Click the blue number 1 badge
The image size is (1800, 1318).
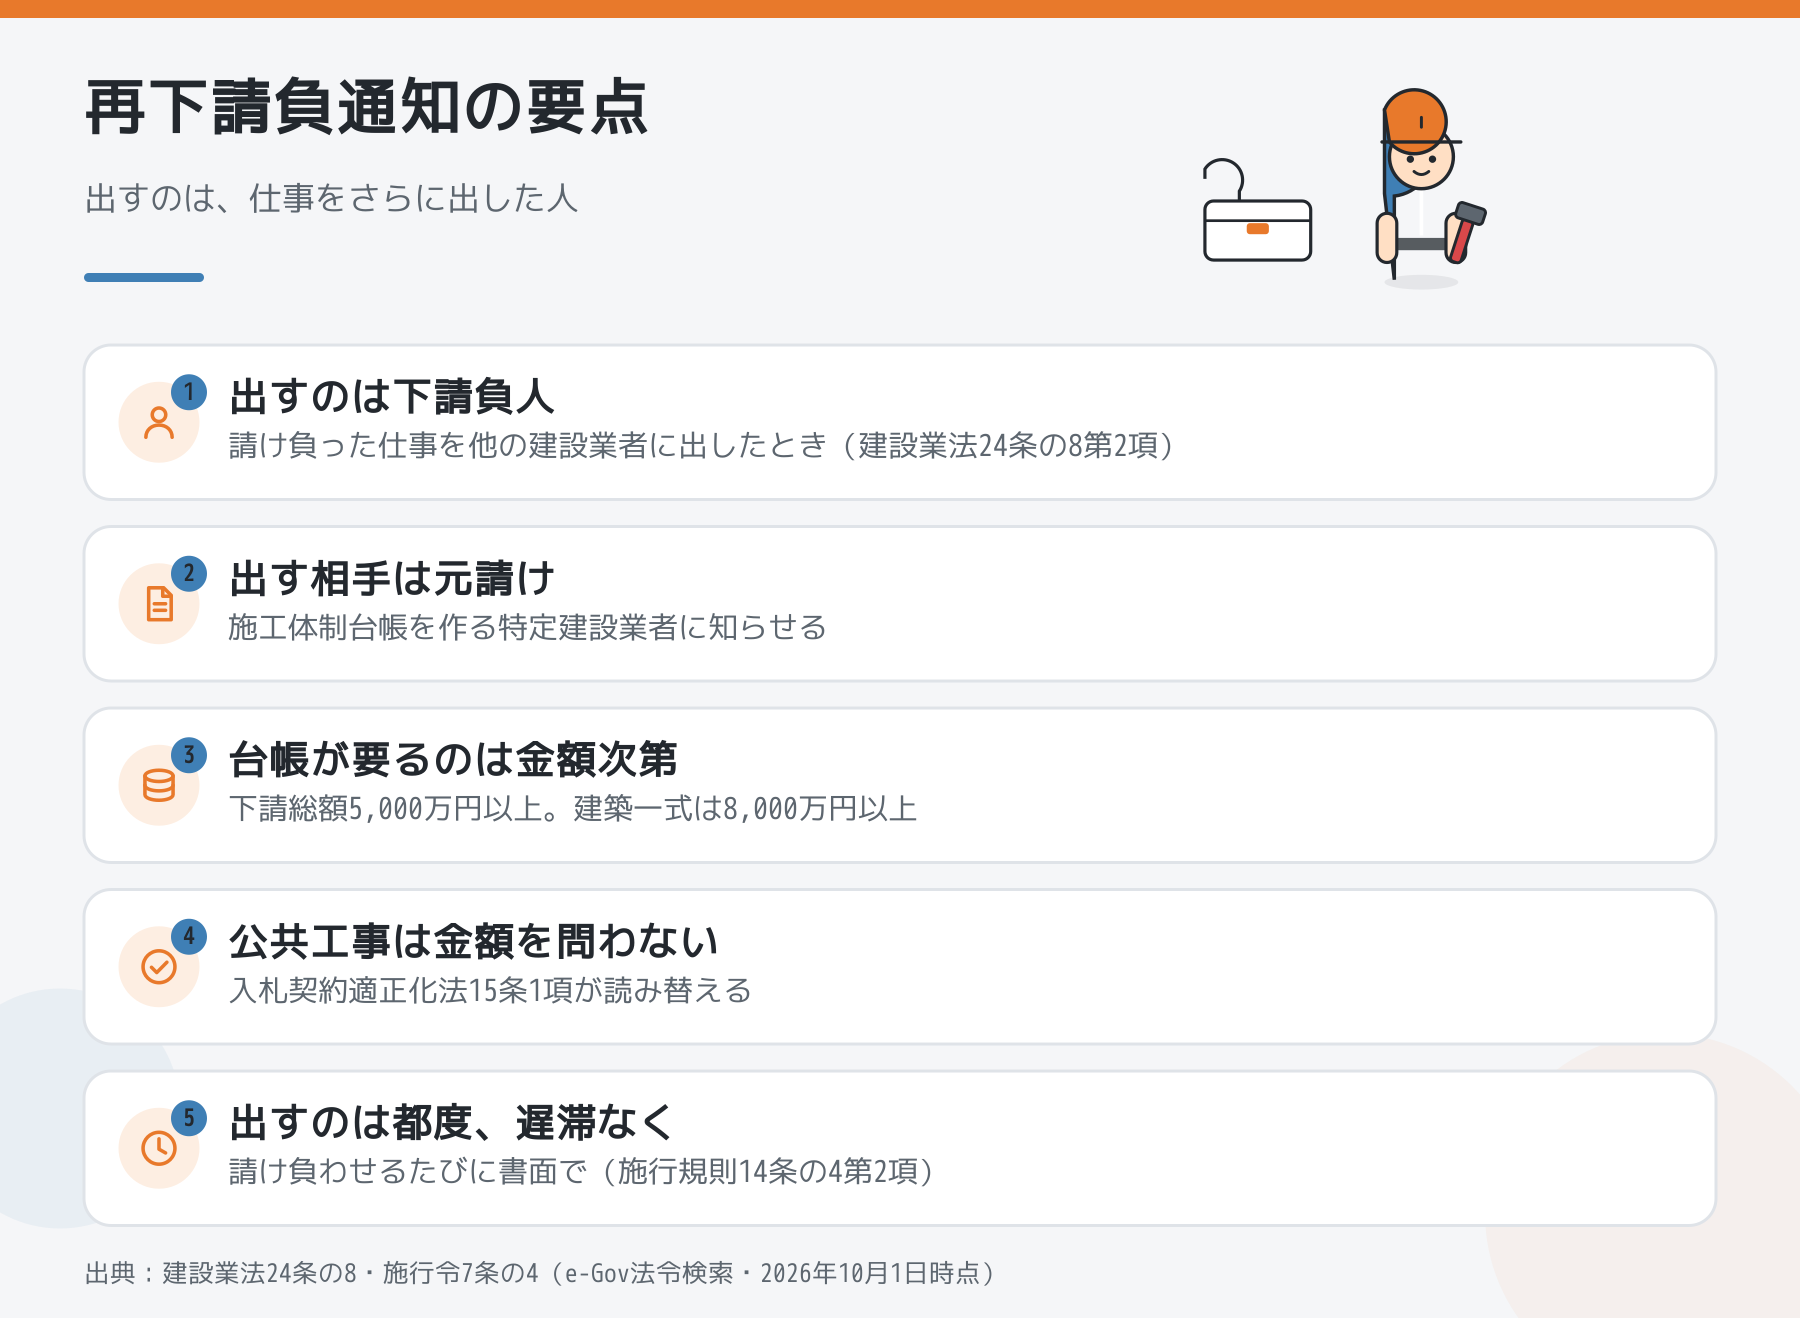tap(189, 392)
